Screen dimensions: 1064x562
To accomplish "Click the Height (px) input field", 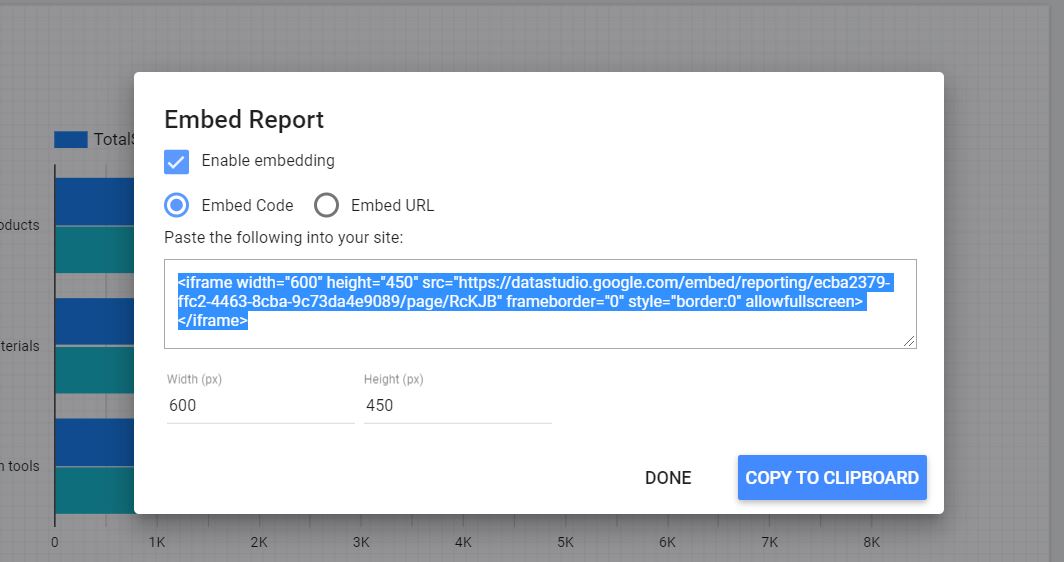I will pyautogui.click(x=457, y=405).
